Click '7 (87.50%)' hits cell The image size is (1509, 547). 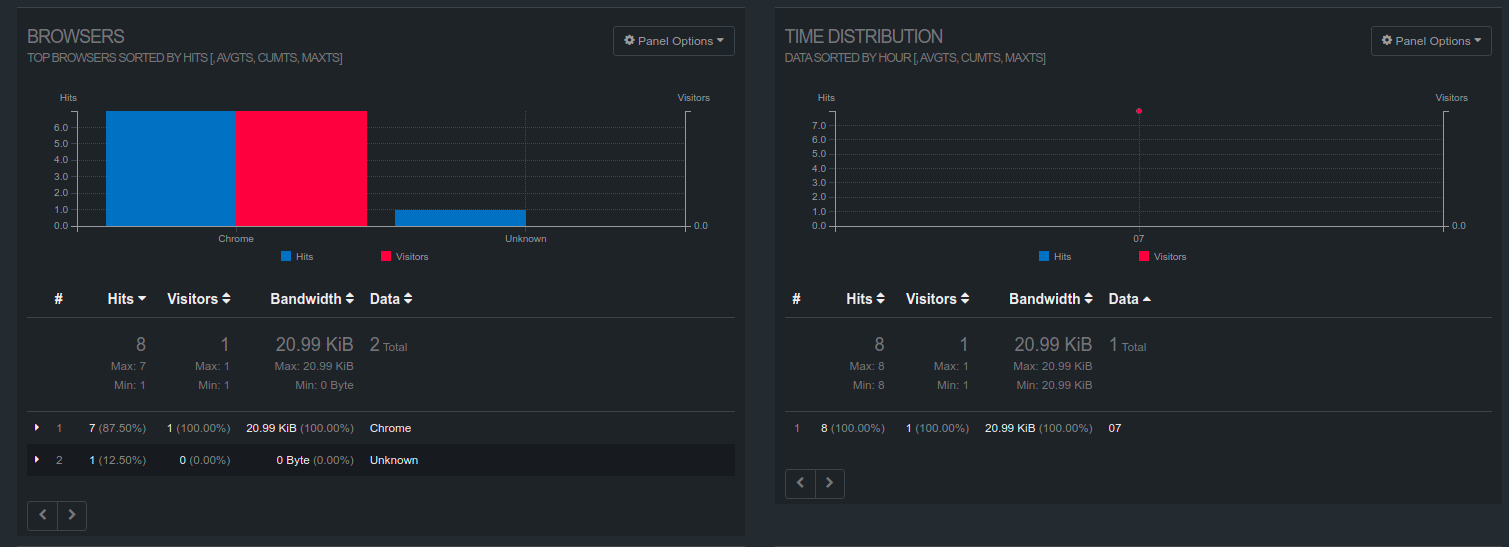117,428
